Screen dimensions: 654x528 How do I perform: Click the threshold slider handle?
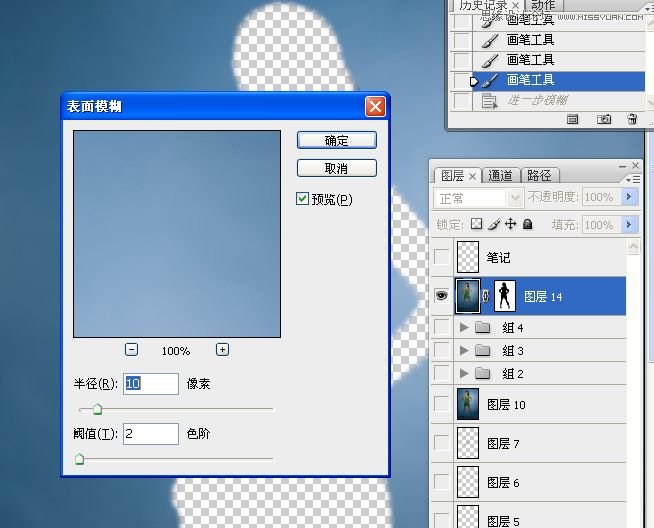79,459
